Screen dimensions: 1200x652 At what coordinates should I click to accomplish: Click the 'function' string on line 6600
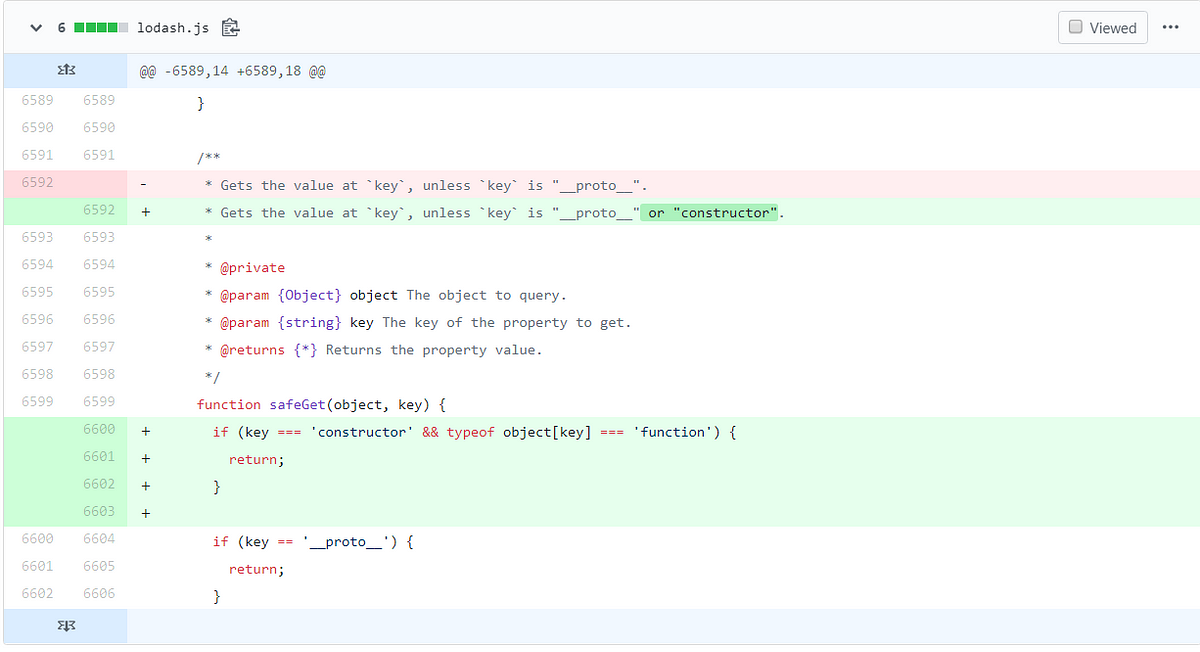tap(673, 432)
